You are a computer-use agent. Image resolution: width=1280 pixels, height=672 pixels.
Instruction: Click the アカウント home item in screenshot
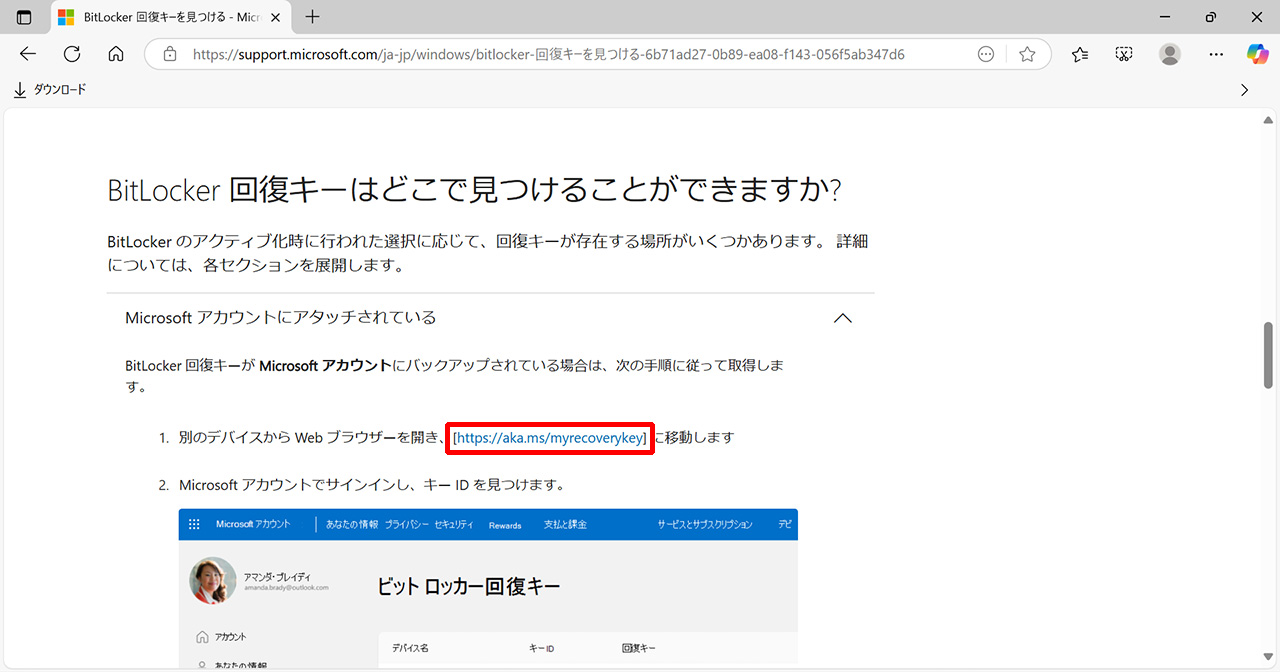222,637
